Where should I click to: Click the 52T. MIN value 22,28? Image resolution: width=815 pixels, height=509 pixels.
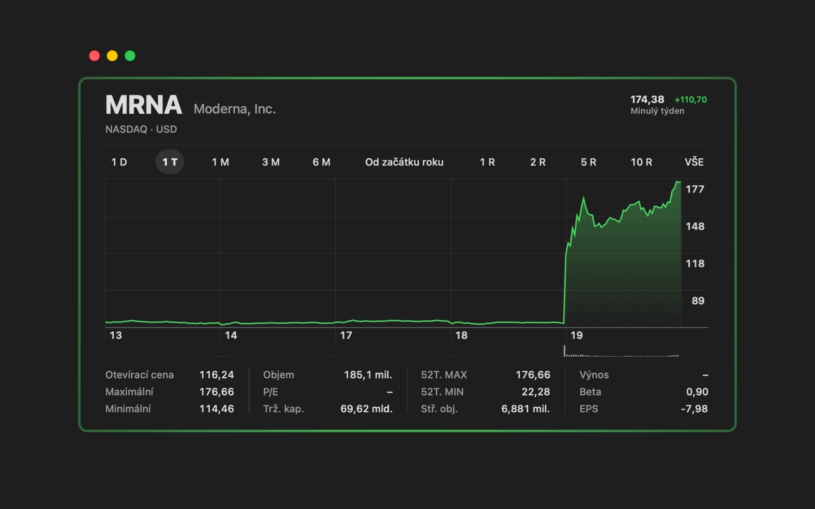pos(535,392)
